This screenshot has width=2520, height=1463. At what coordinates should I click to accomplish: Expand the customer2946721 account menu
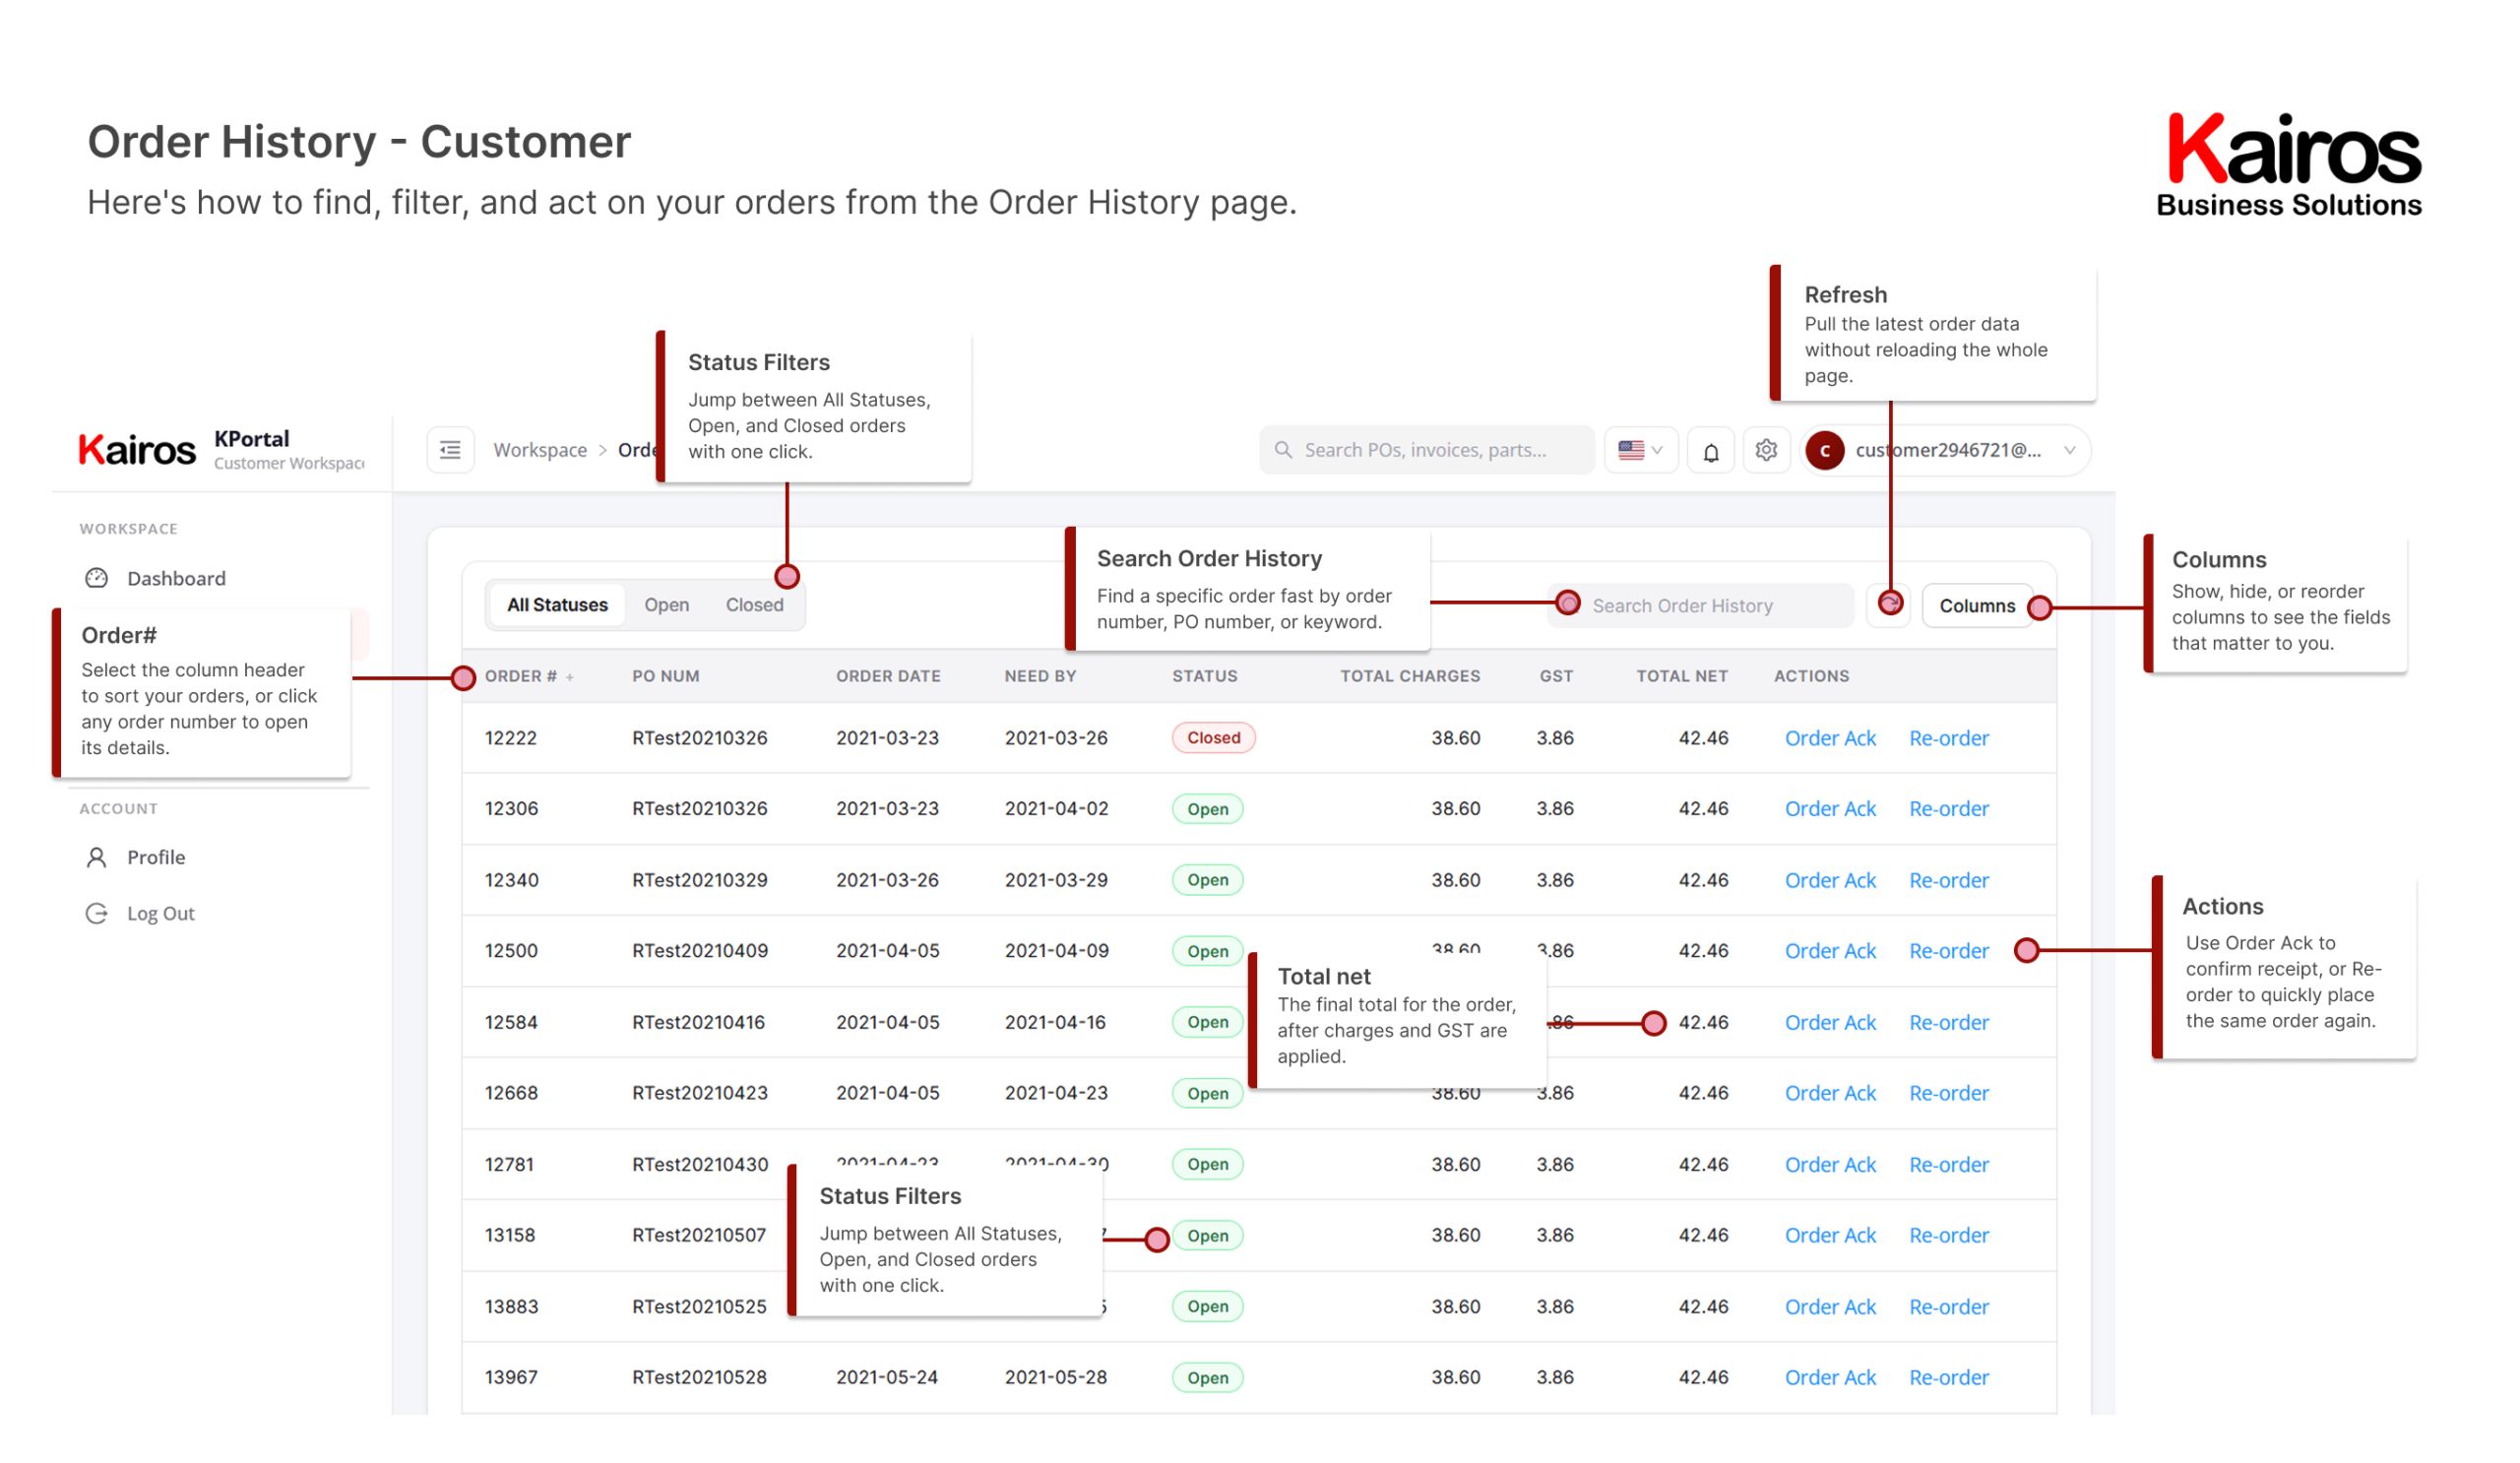click(1945, 451)
